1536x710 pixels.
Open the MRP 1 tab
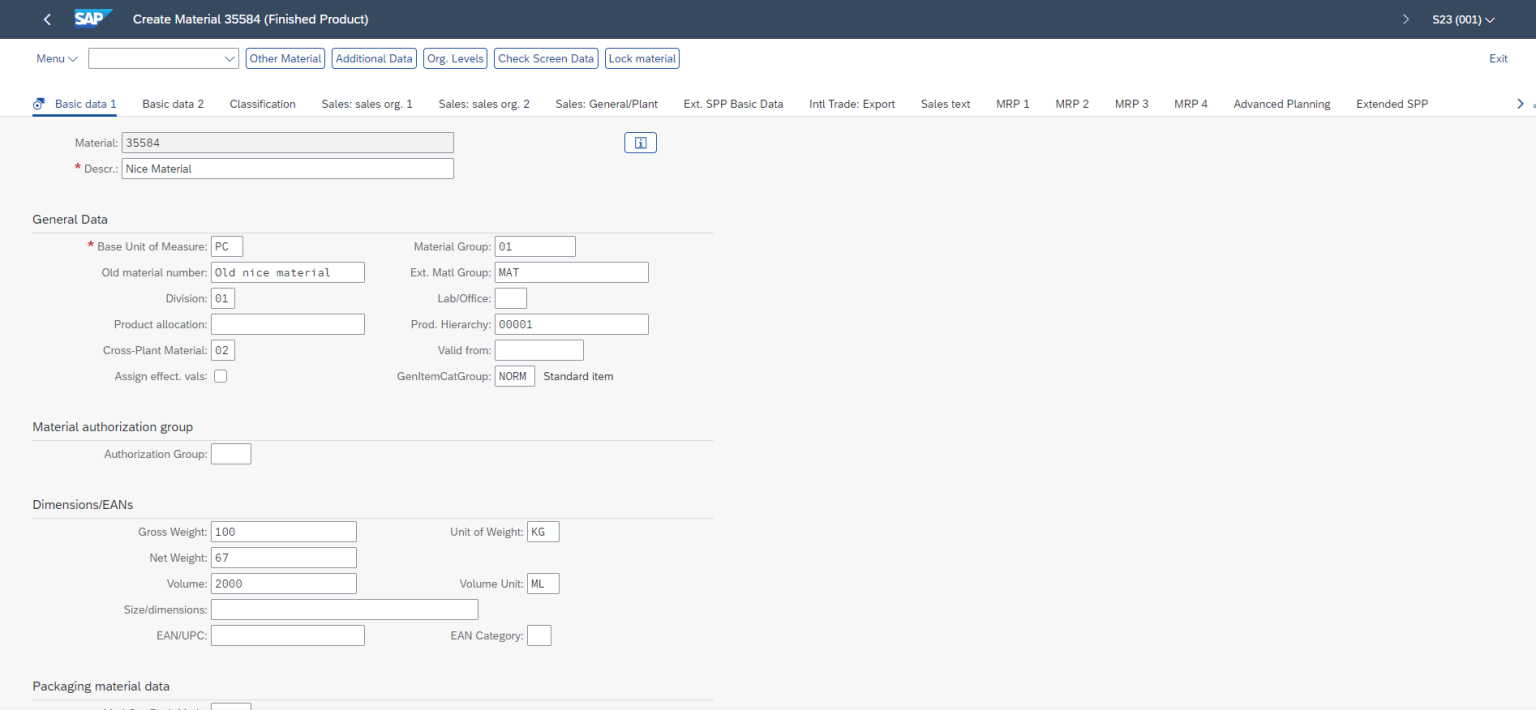click(x=1012, y=103)
